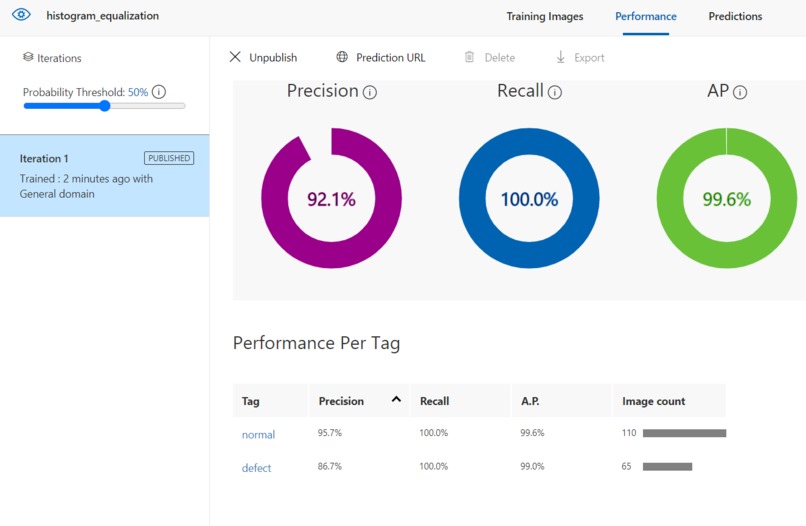Click the Precision info icon
806x526 pixels.
click(370, 93)
